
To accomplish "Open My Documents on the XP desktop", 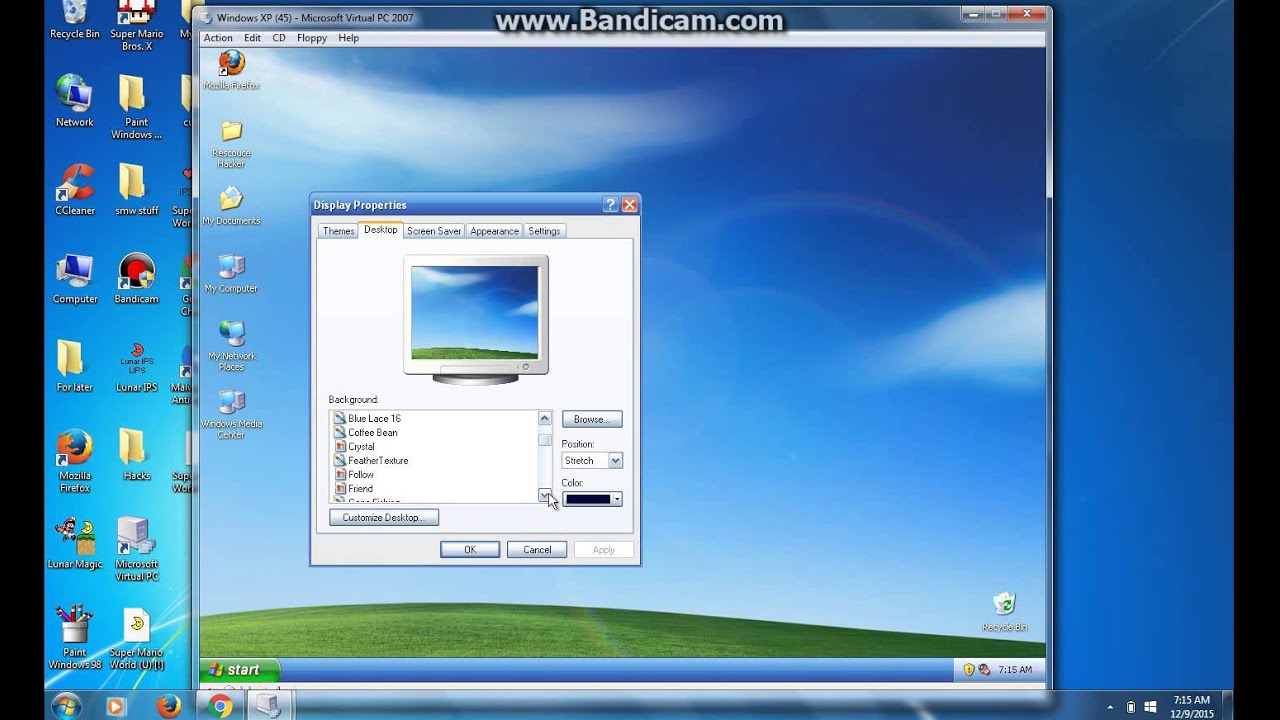I will click(231, 206).
